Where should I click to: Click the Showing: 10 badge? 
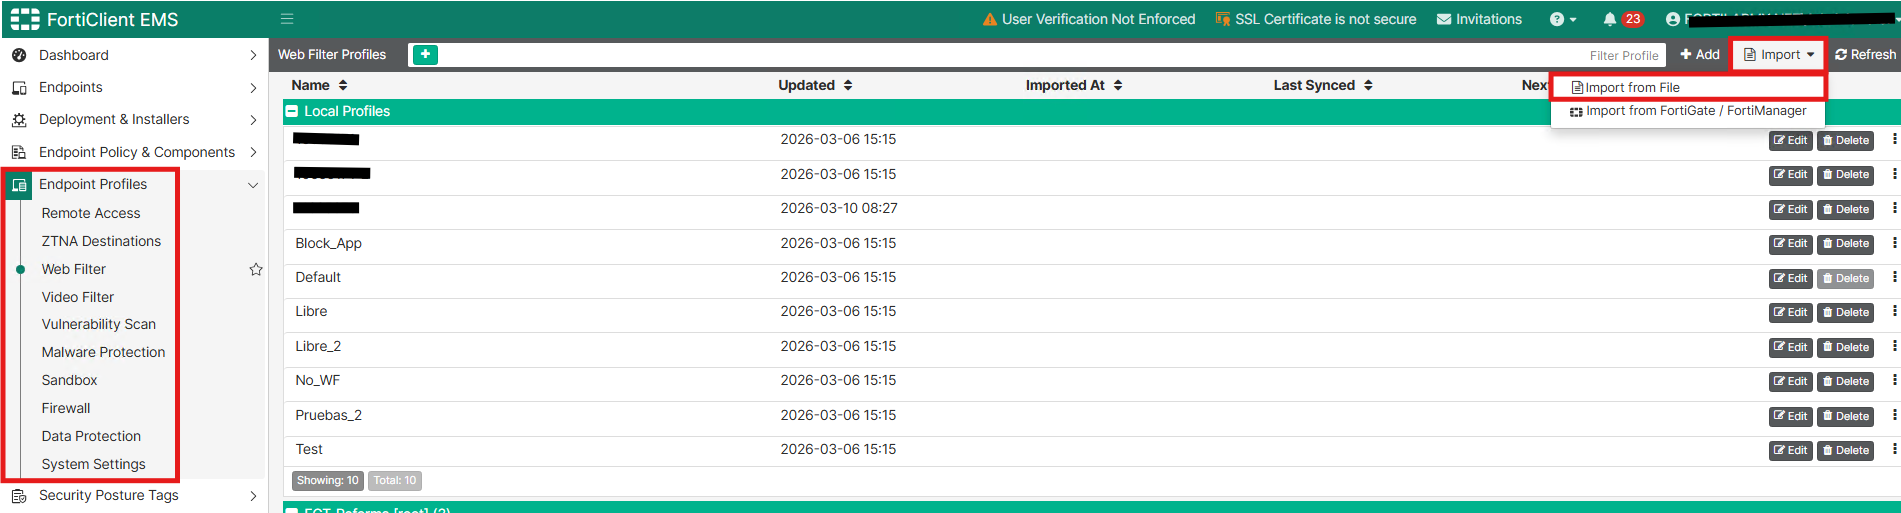point(327,481)
